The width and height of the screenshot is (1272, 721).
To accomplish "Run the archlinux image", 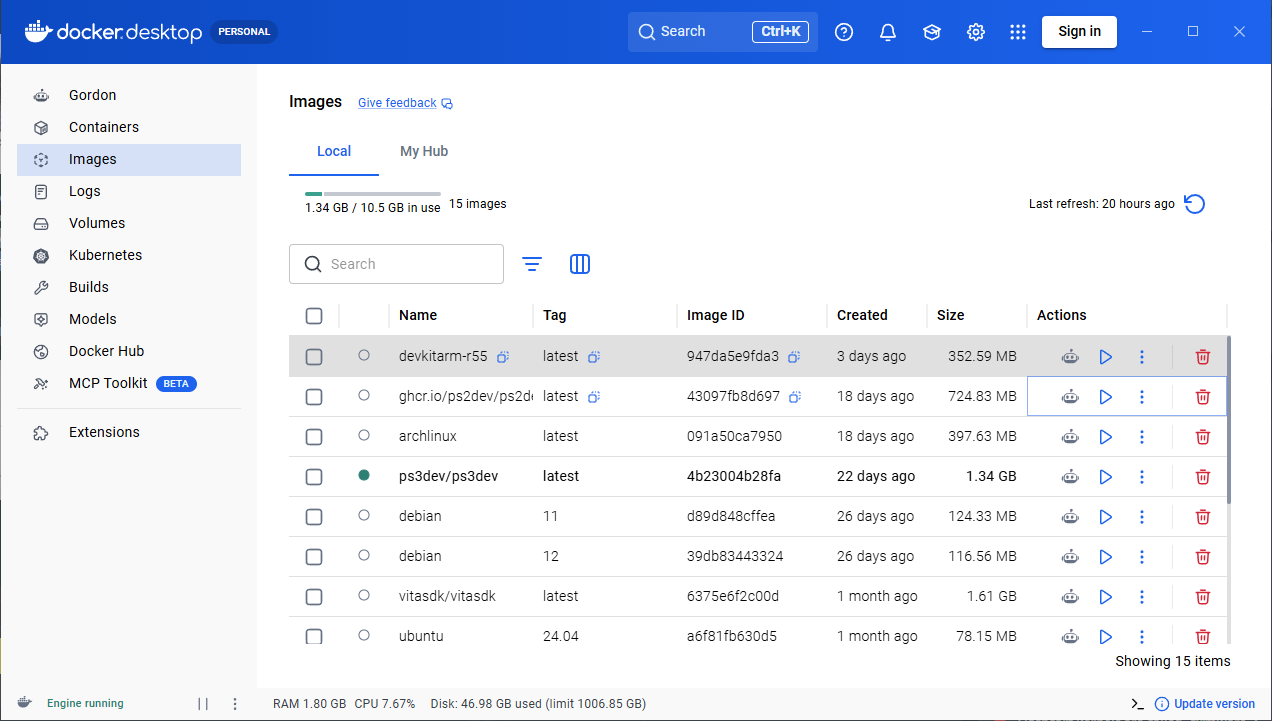I will (1105, 437).
